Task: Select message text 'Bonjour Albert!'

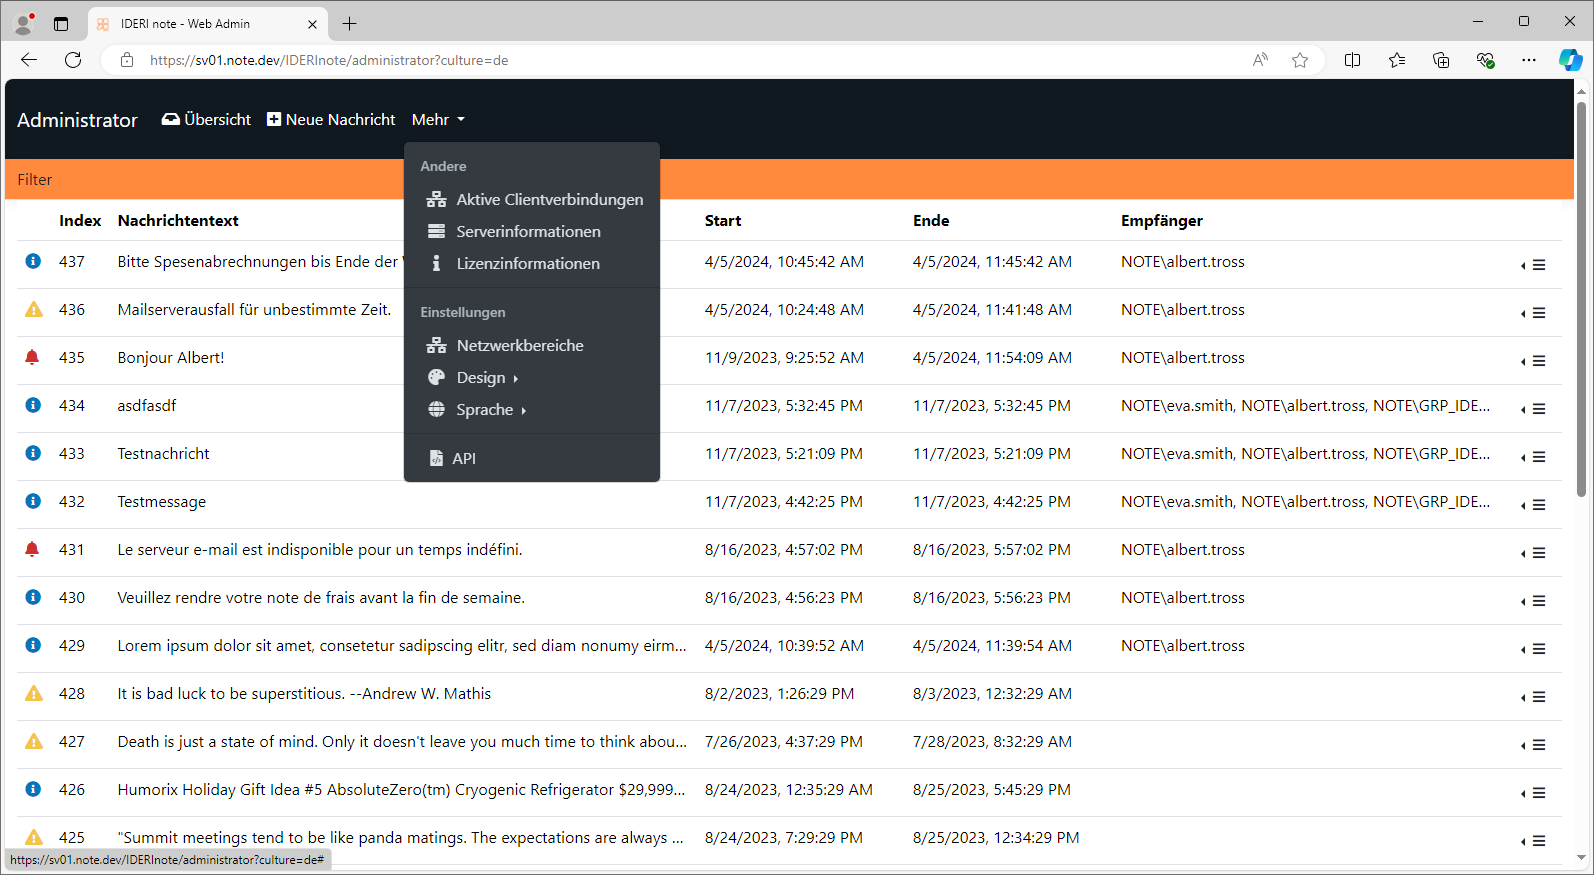Action: click(x=171, y=357)
